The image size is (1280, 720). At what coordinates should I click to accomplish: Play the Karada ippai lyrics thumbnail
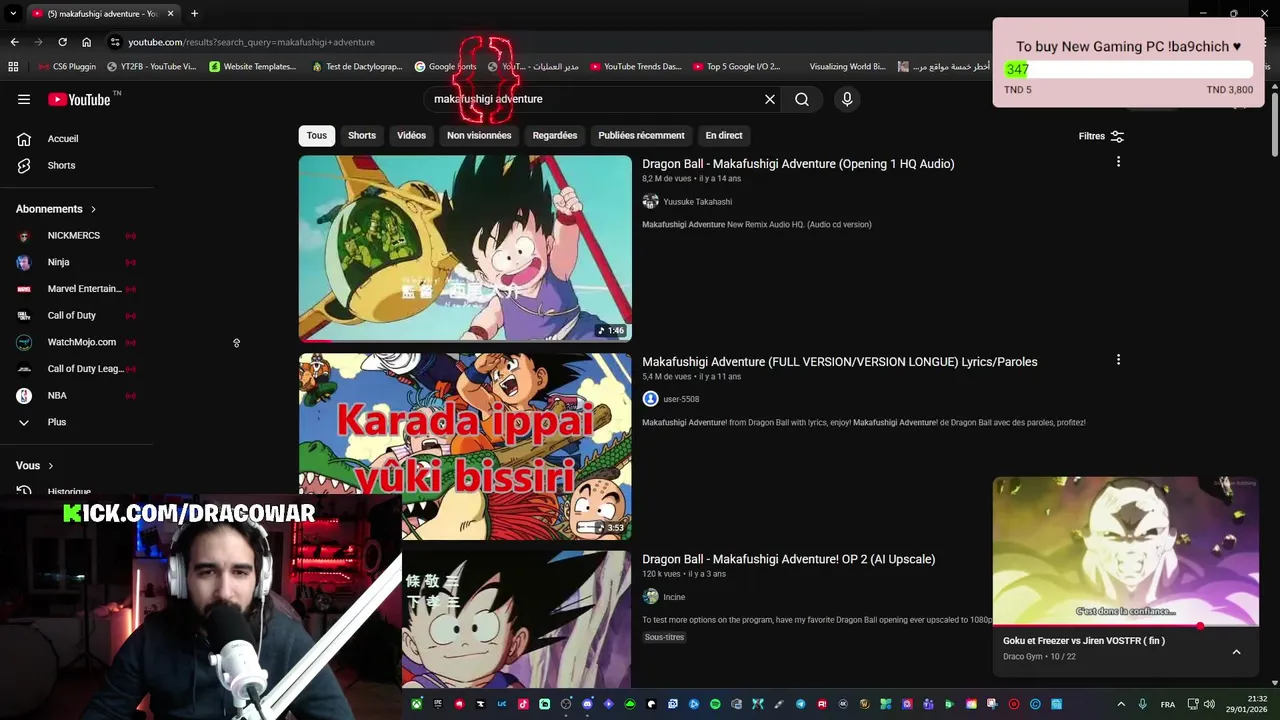click(465, 446)
